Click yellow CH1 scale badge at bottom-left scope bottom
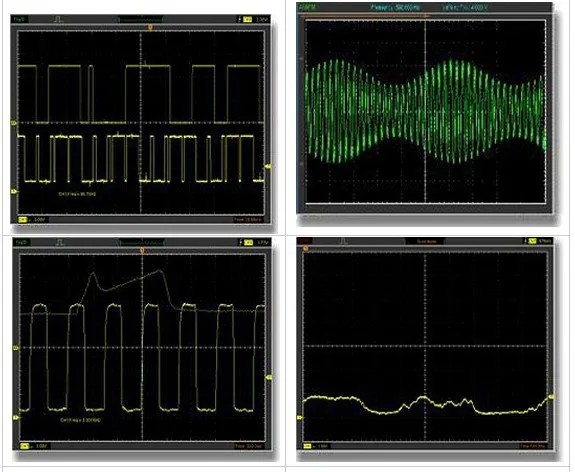The image size is (575, 472). point(25,446)
